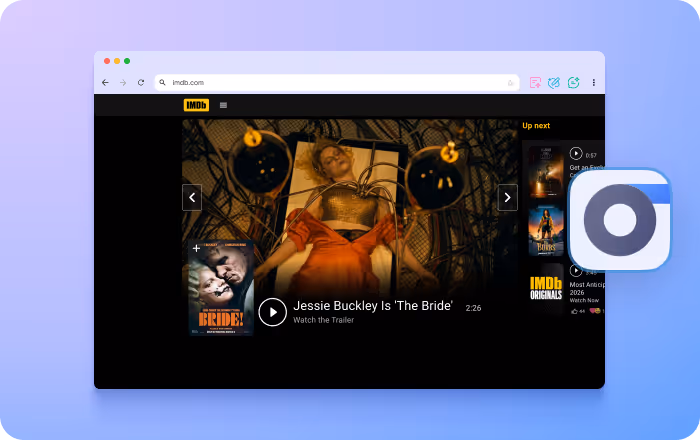The height and width of the screenshot is (440, 700).
Task: Close the browser window with red button
Action: 107,61
